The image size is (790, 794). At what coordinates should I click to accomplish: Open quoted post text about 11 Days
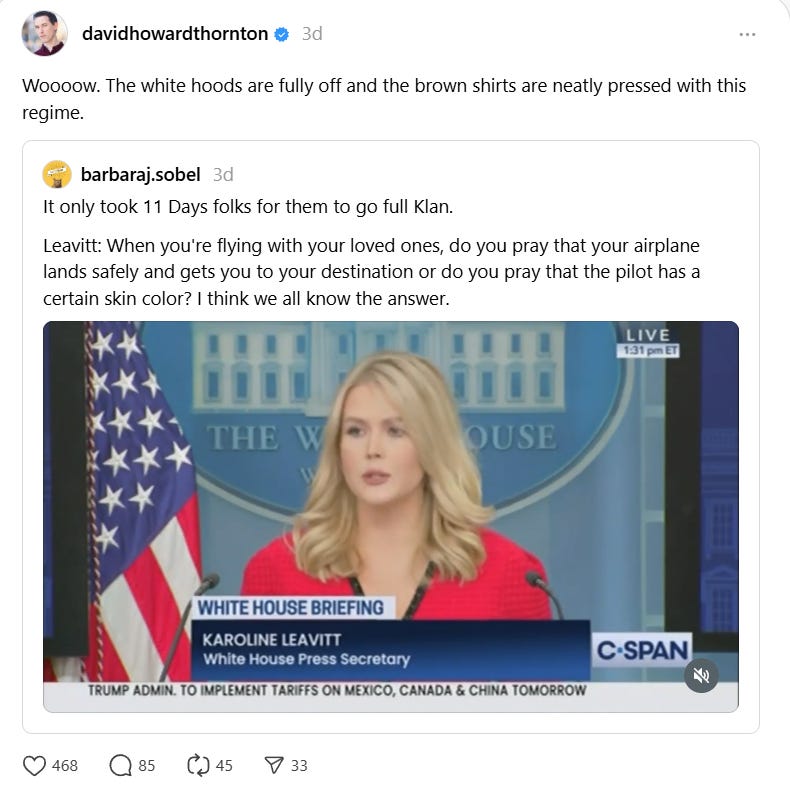248,207
